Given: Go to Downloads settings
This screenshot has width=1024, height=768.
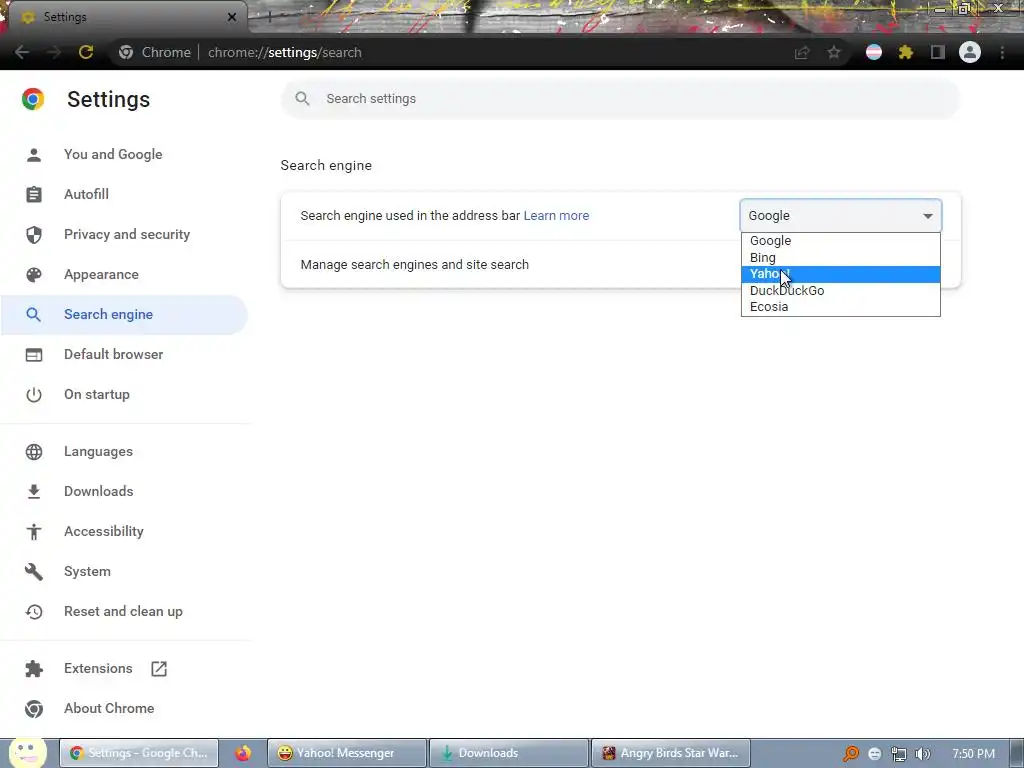Looking at the screenshot, I should tap(99, 491).
